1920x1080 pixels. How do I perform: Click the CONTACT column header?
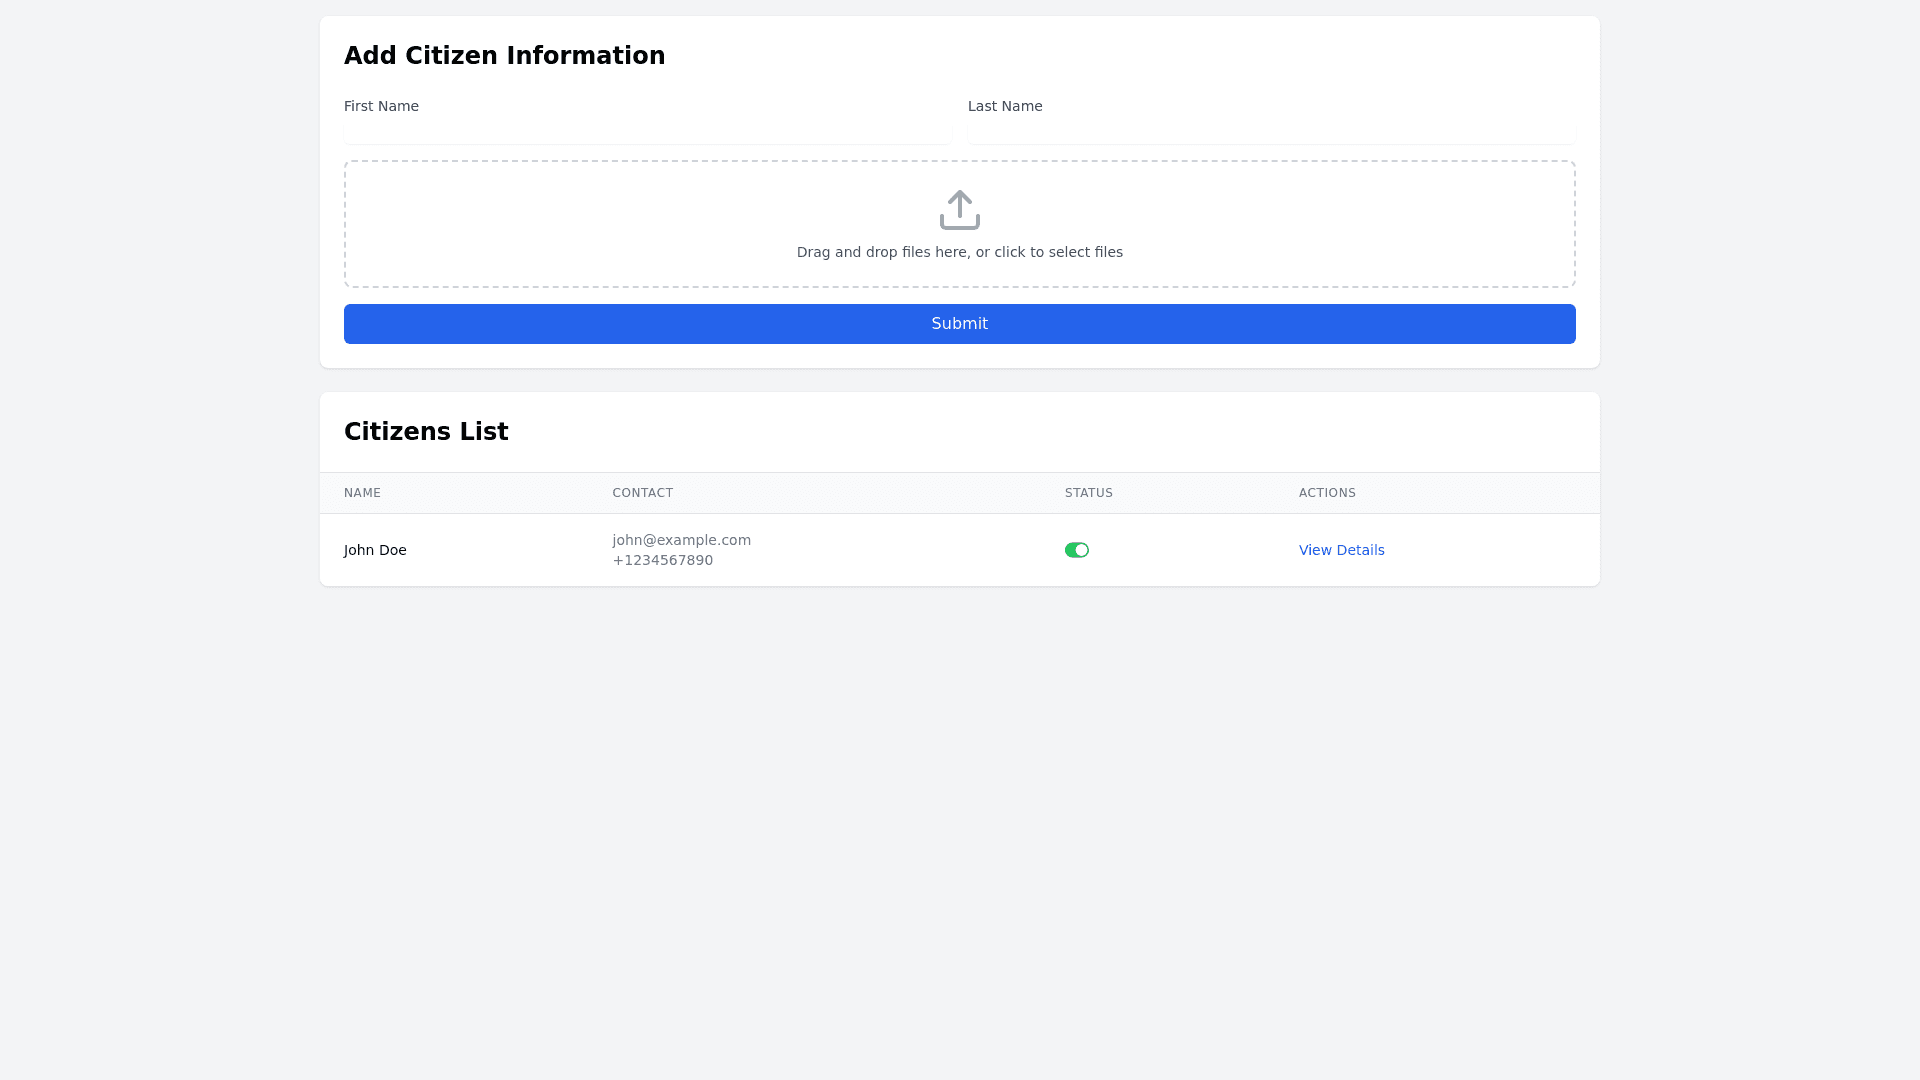pos(642,493)
